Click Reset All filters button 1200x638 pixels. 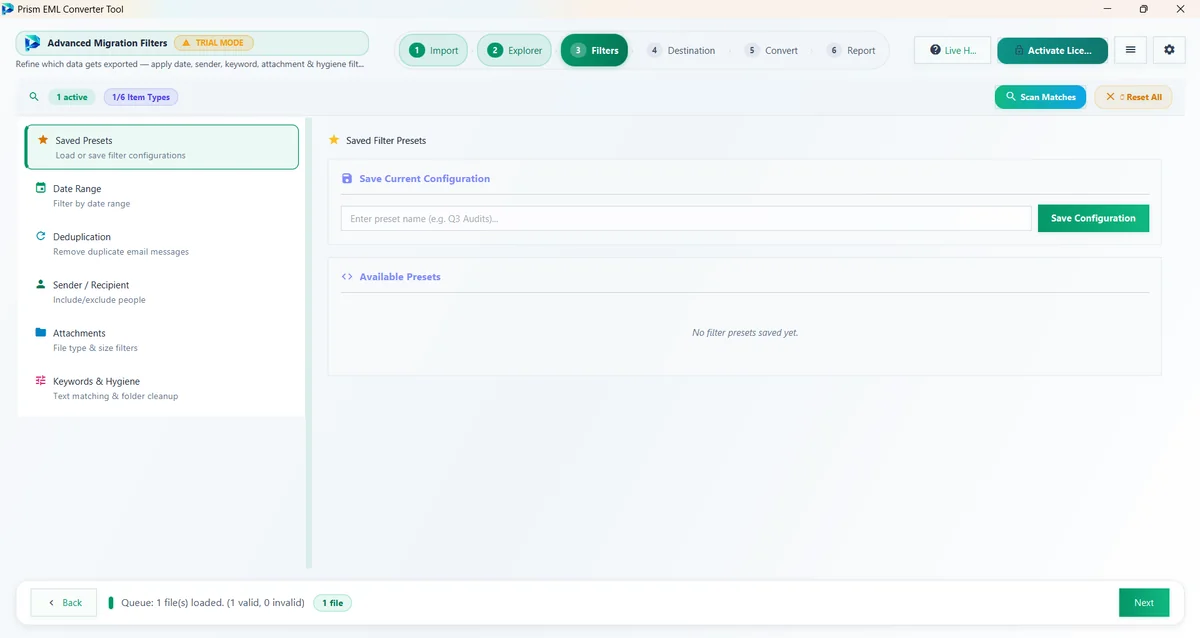[x=1133, y=97]
